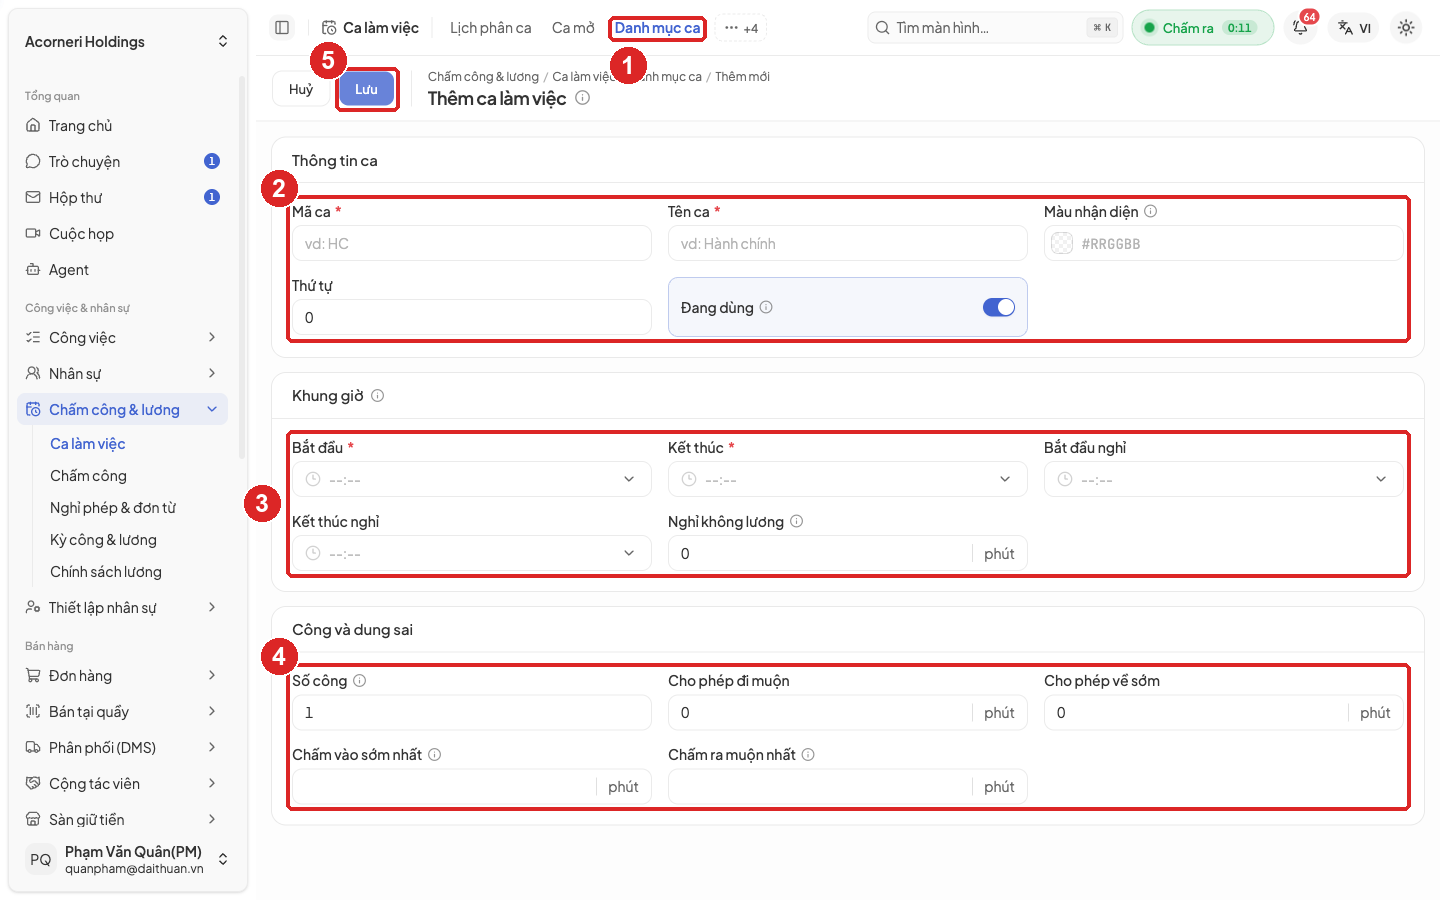Screen dimensions: 1440x900
Task: Open Cuộc họp meetings in sidebar
Action: click(123, 234)
